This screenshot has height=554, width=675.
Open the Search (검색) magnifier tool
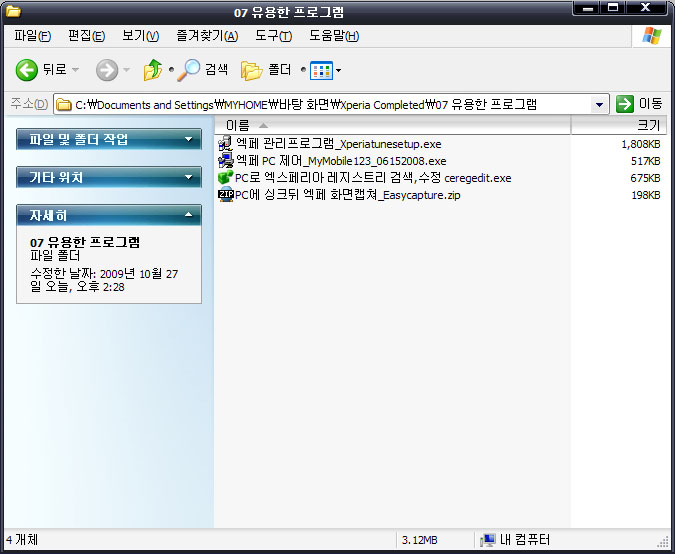click(x=189, y=70)
